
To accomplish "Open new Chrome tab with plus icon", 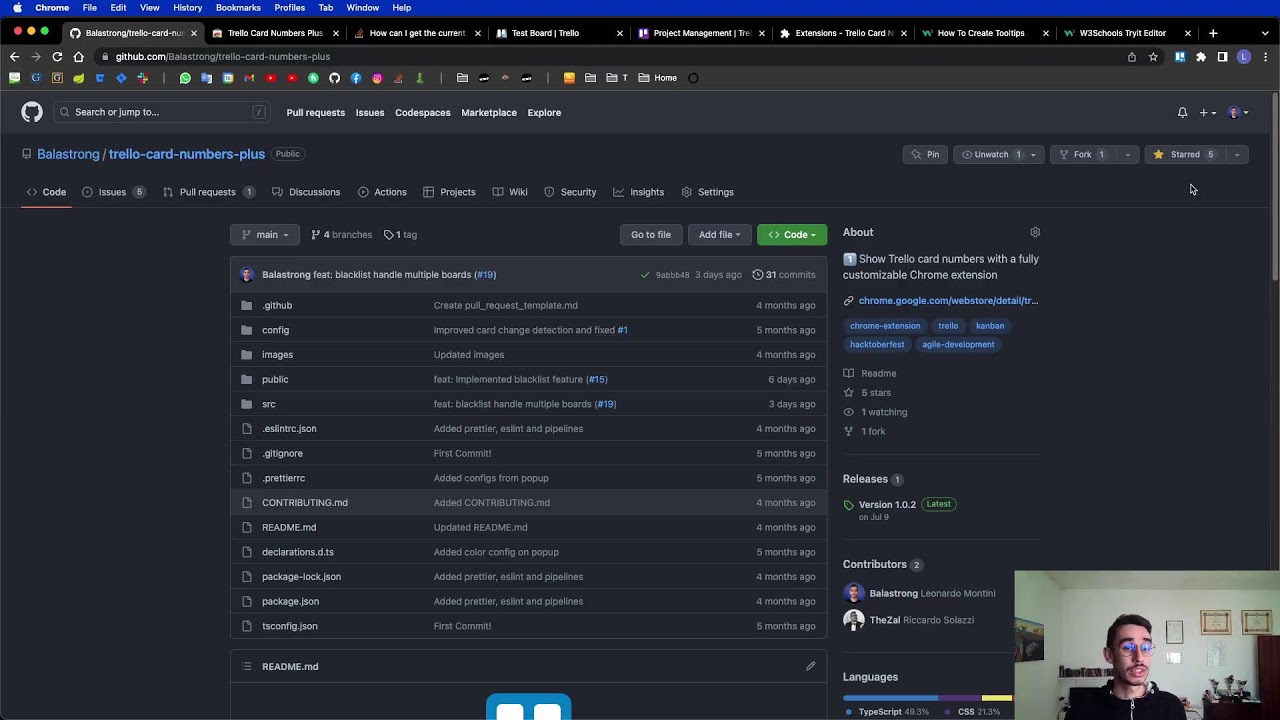I will point(1213,33).
